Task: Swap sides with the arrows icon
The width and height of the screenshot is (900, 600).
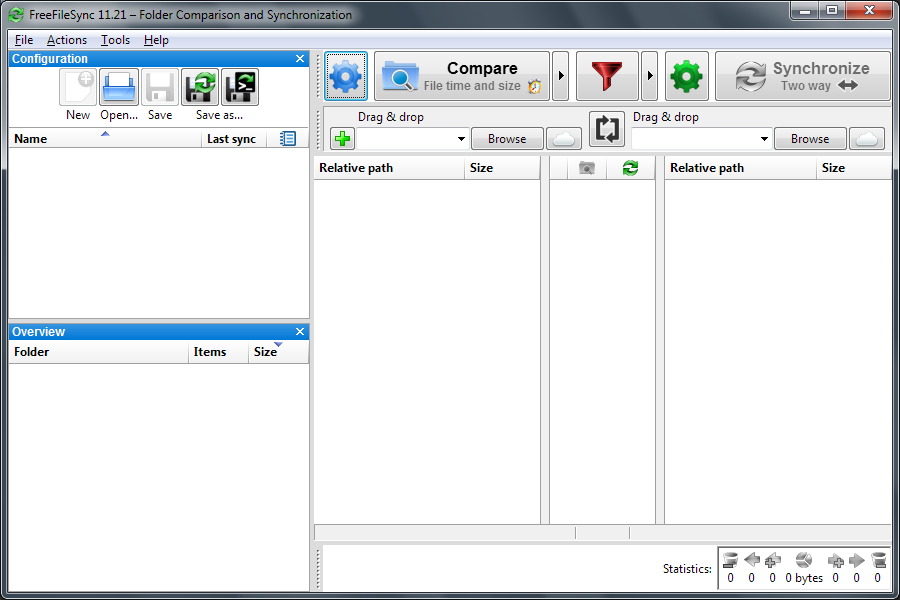Action: pyautogui.click(x=607, y=129)
